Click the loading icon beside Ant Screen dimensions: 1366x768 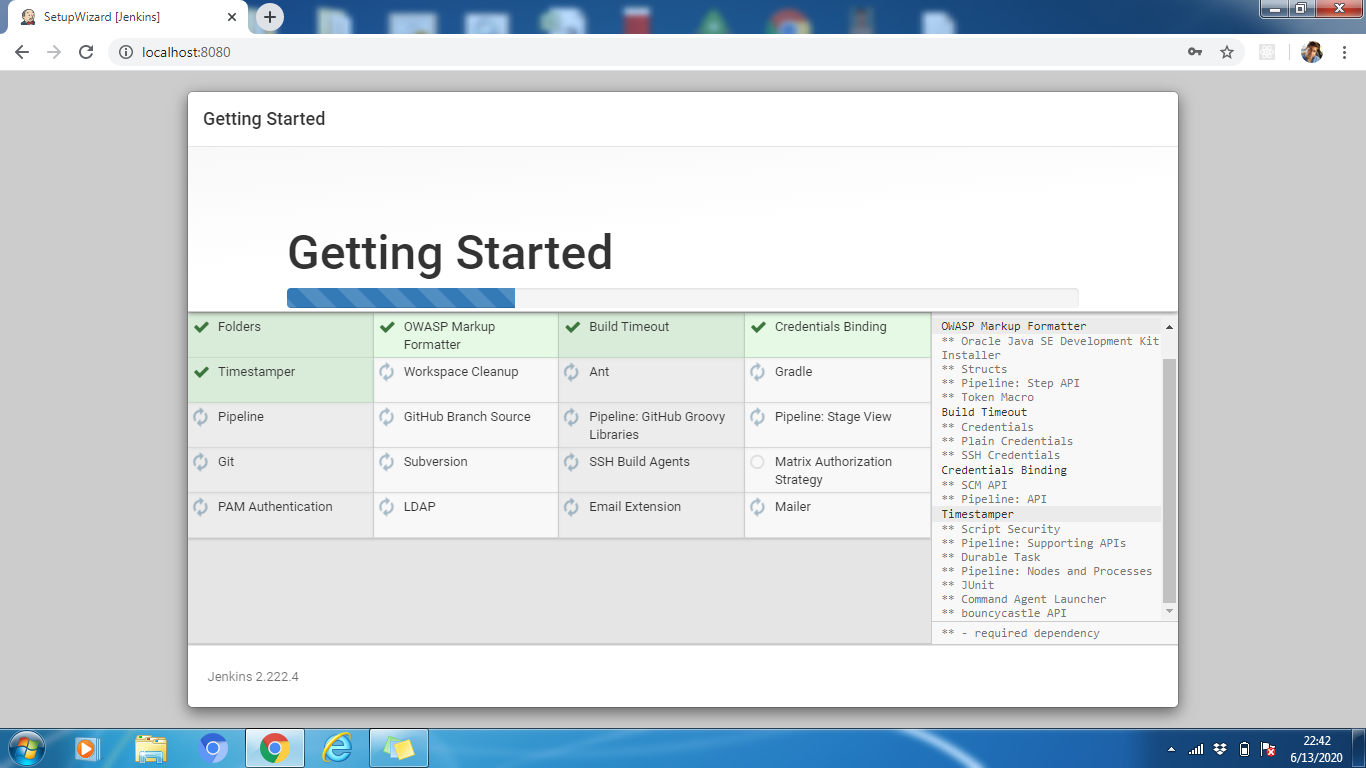572,372
